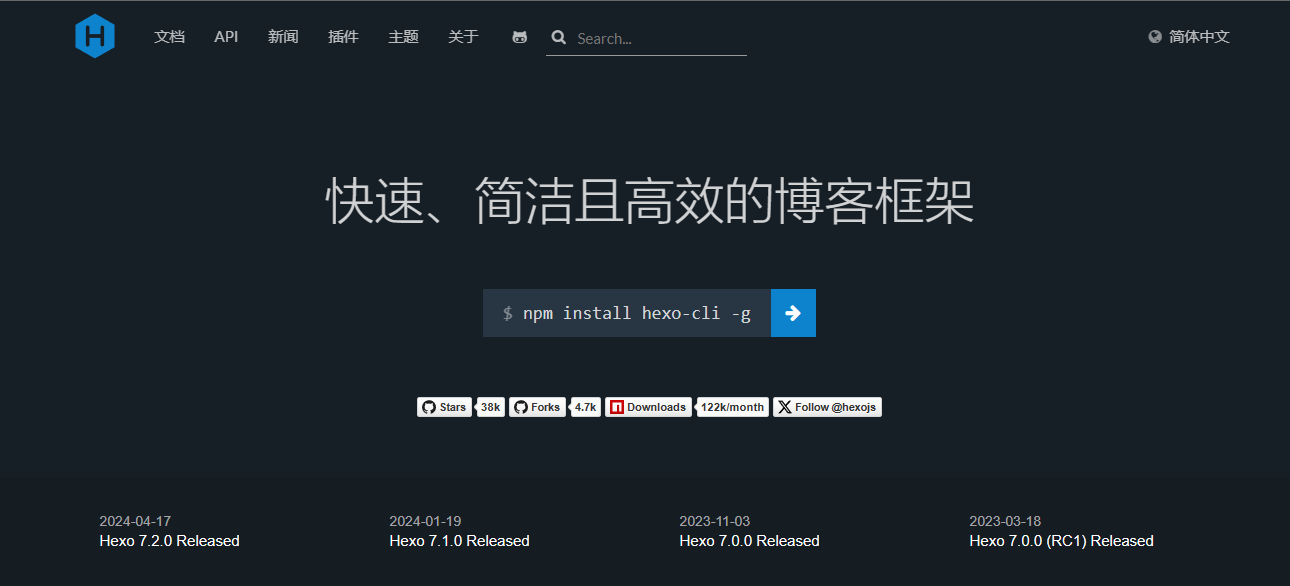The height and width of the screenshot is (586, 1290).
Task: Go to the API menu item
Action: (x=226, y=37)
